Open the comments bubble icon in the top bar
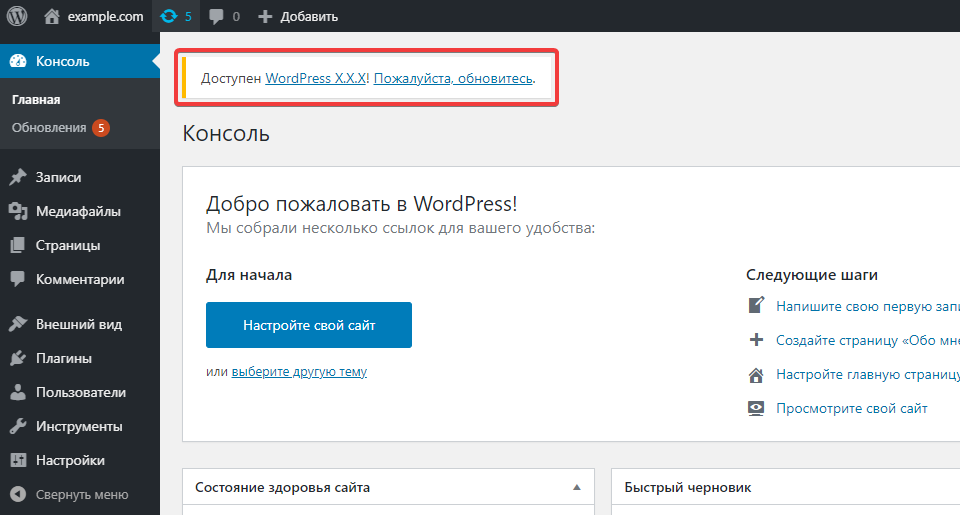This screenshot has height=515, width=960. point(216,17)
